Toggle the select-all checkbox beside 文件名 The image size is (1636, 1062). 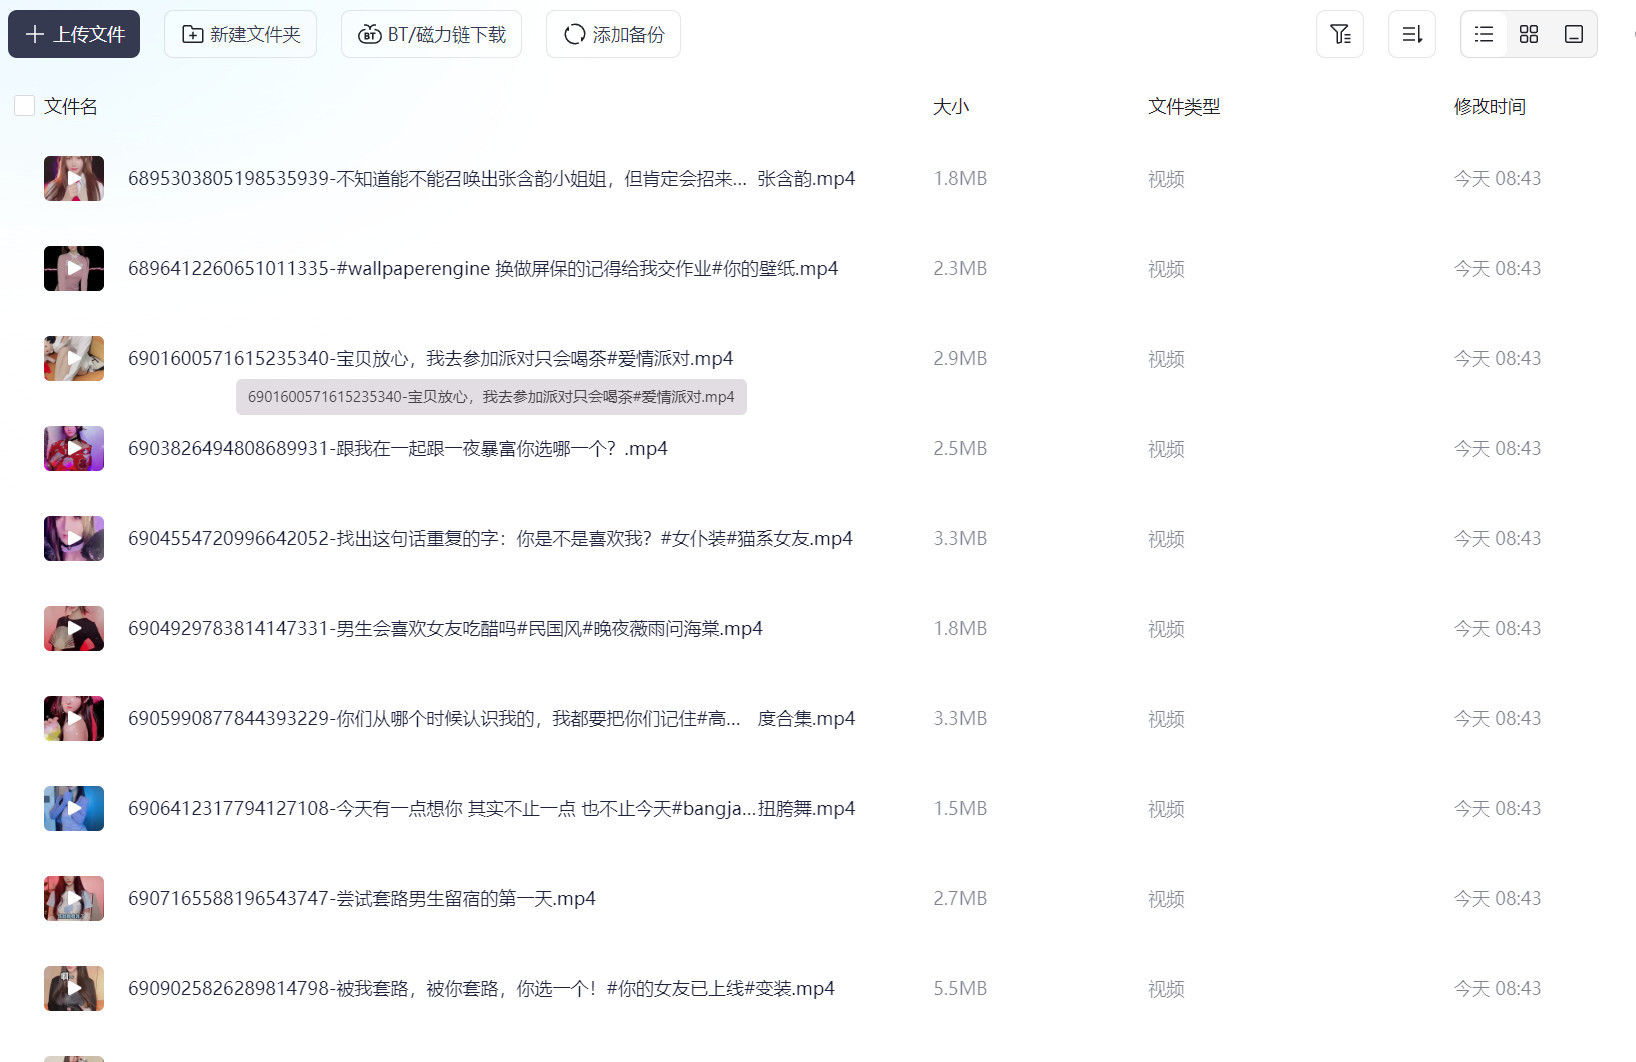click(x=25, y=105)
